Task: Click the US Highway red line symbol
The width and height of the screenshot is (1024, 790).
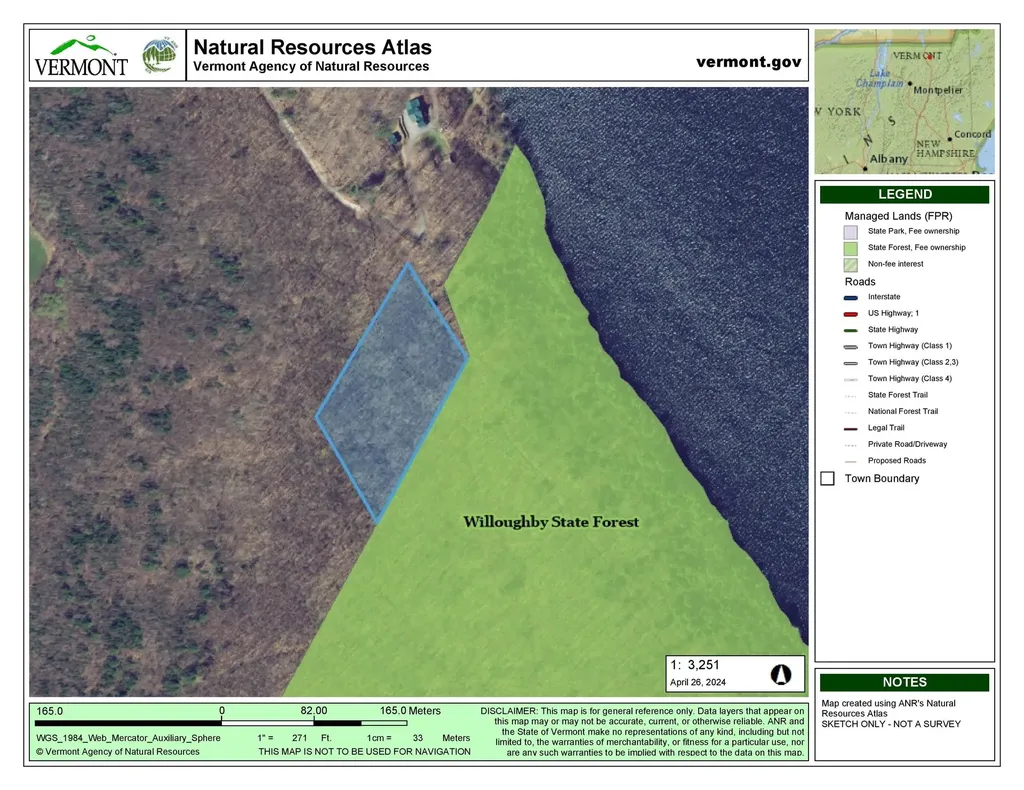Action: pos(850,314)
